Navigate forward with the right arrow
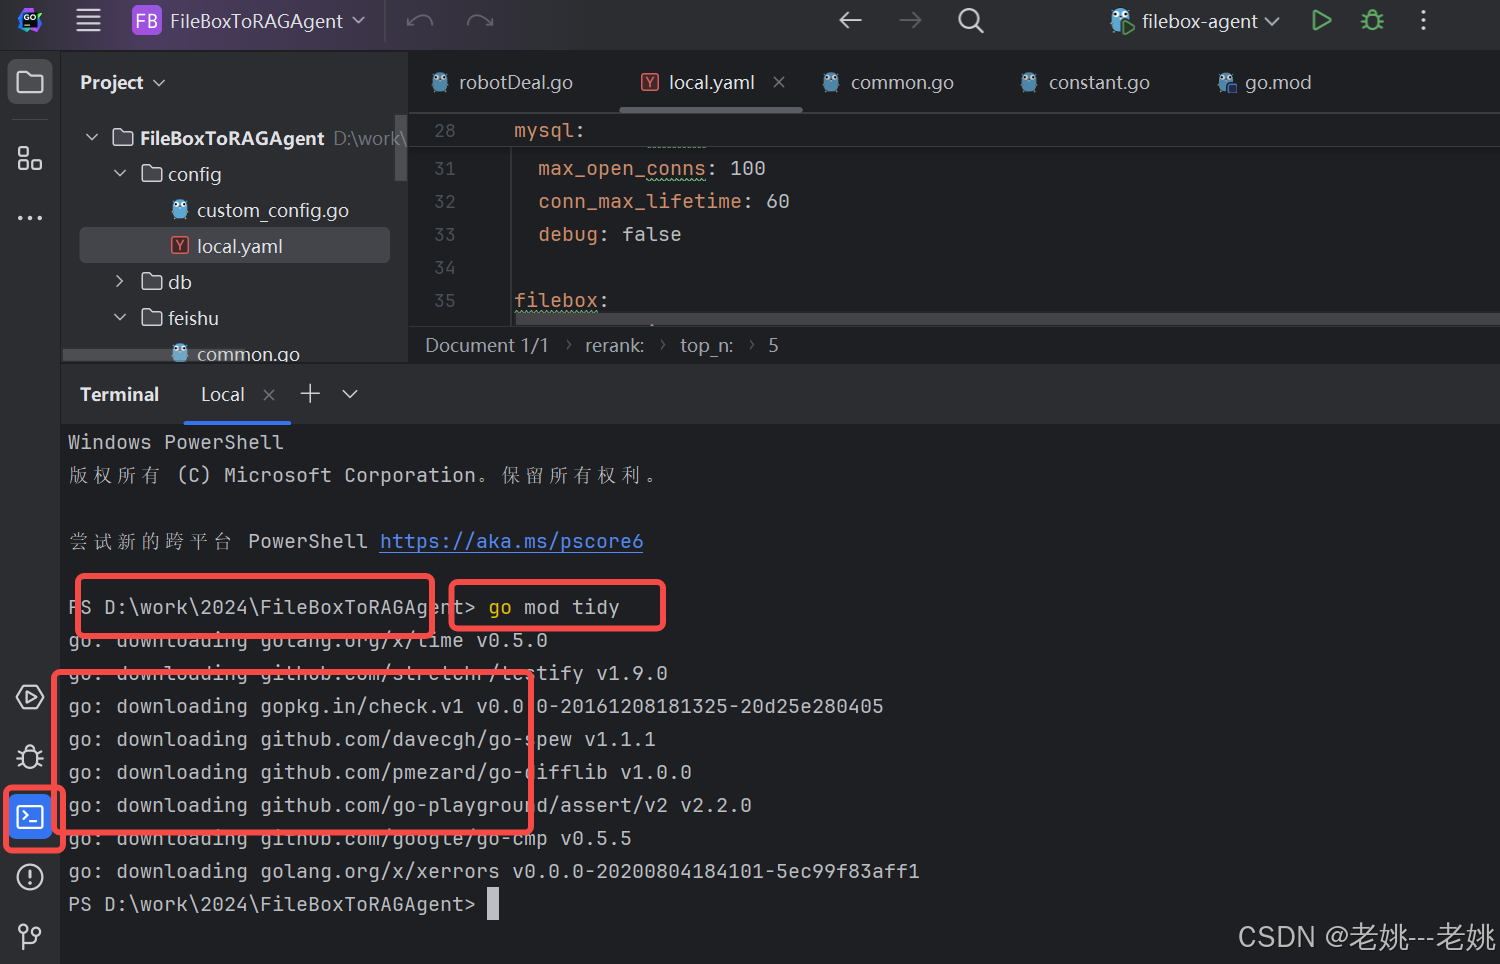The width and height of the screenshot is (1500, 964). (x=910, y=20)
